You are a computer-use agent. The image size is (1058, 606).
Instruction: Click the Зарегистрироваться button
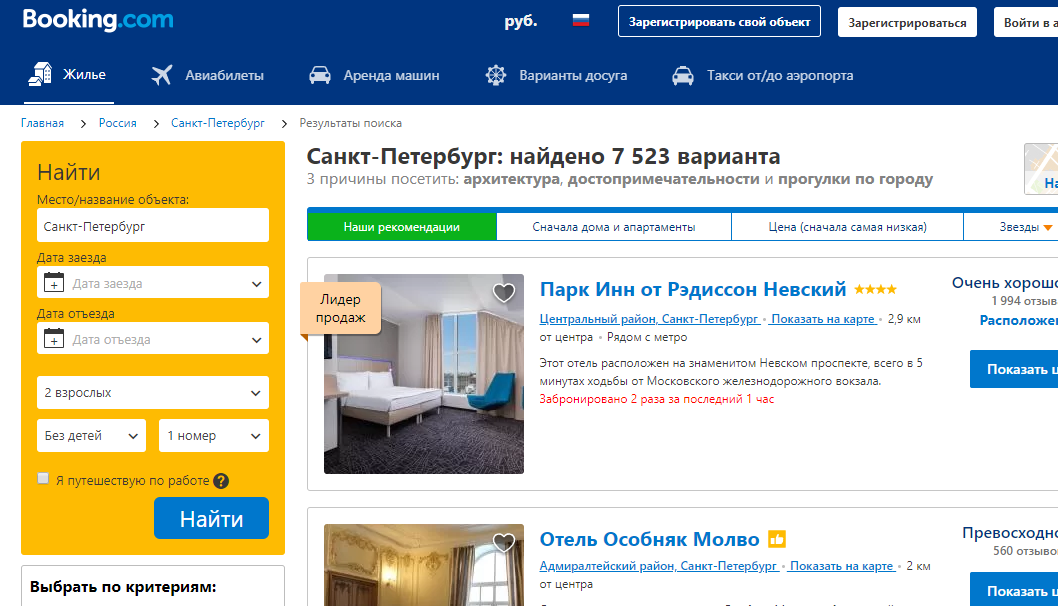pos(908,22)
